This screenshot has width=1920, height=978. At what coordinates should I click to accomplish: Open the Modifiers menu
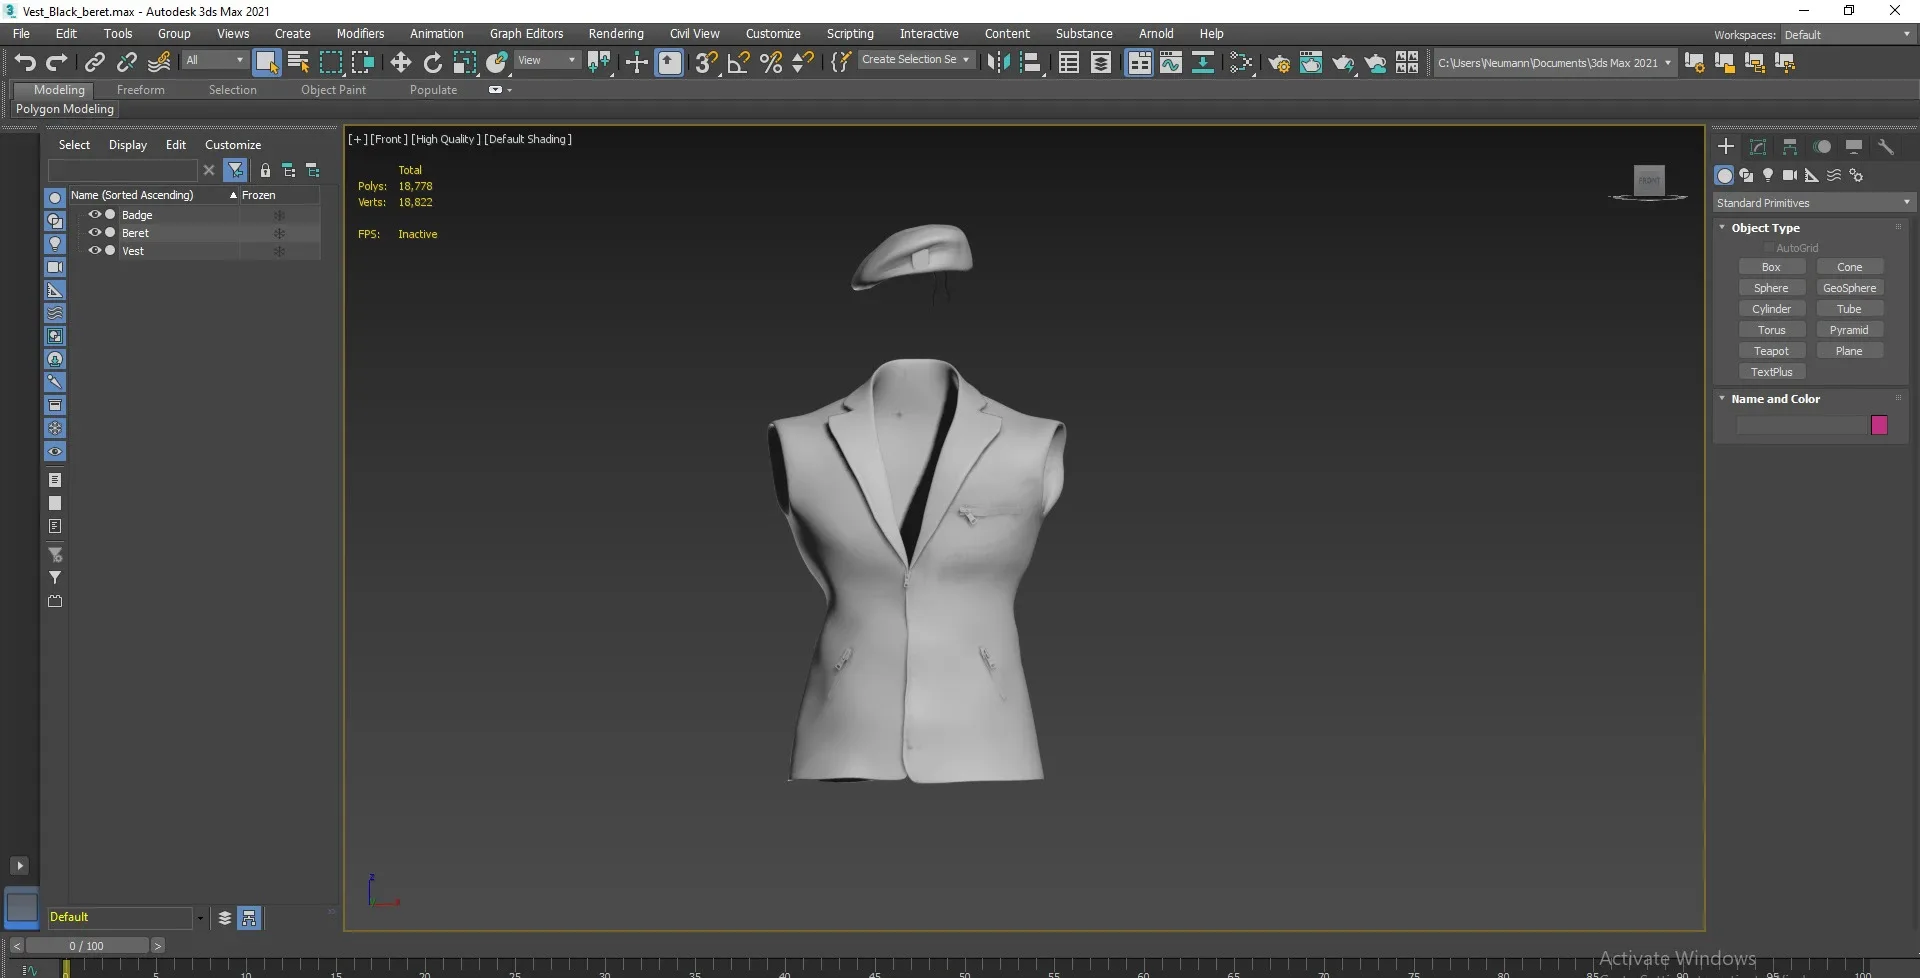pos(360,34)
